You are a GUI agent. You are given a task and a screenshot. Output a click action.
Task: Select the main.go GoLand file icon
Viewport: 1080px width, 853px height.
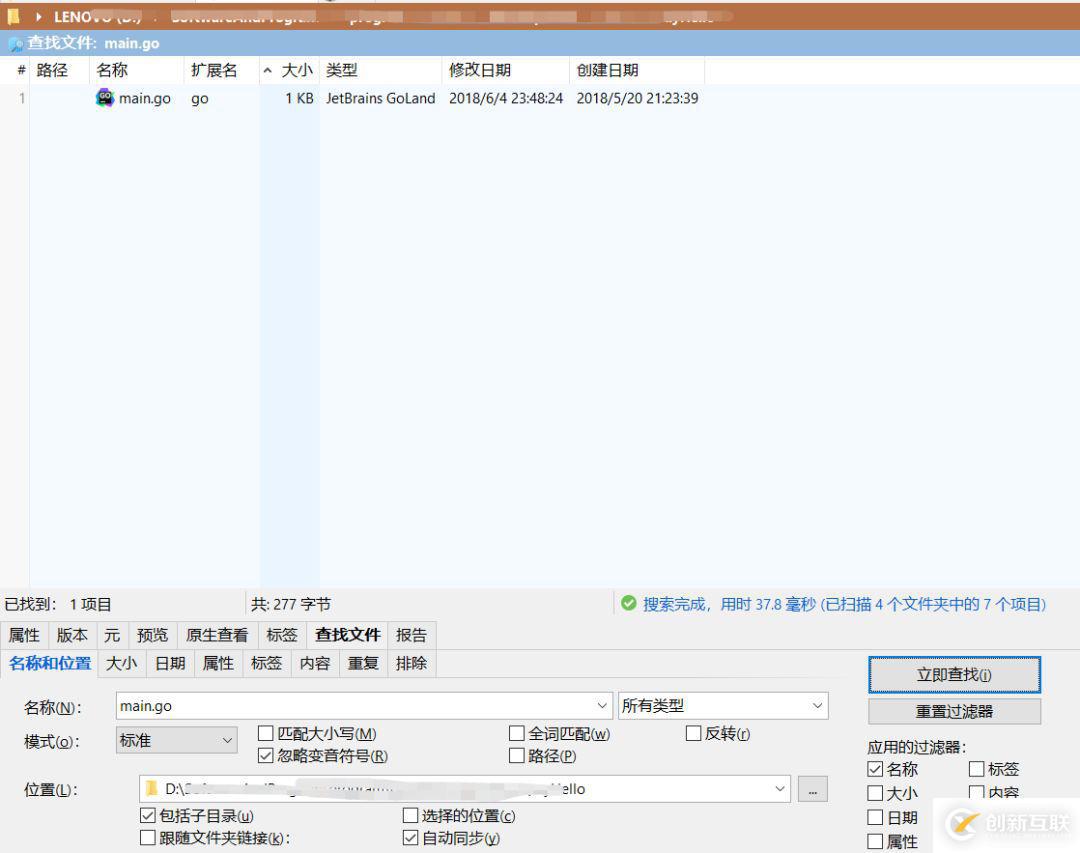pos(105,98)
